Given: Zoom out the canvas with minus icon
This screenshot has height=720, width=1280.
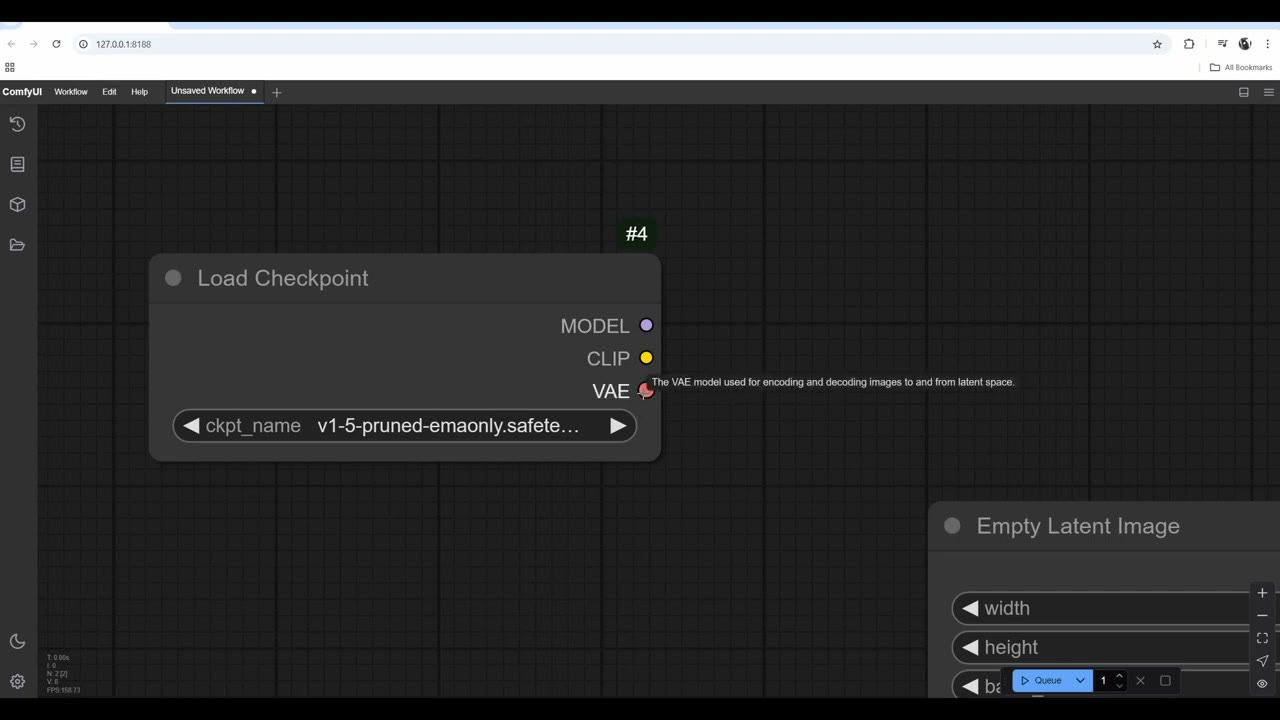Looking at the screenshot, I should click(x=1262, y=616).
